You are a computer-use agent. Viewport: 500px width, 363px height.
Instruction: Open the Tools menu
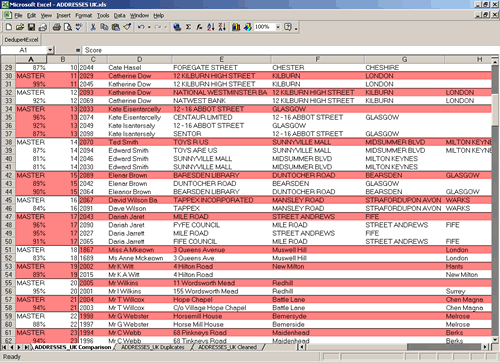click(x=103, y=15)
